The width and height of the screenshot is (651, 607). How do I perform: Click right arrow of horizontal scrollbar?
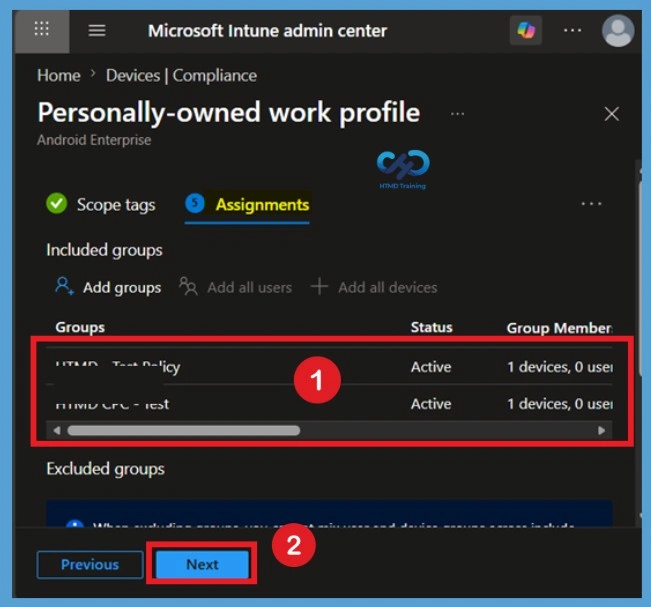click(601, 431)
